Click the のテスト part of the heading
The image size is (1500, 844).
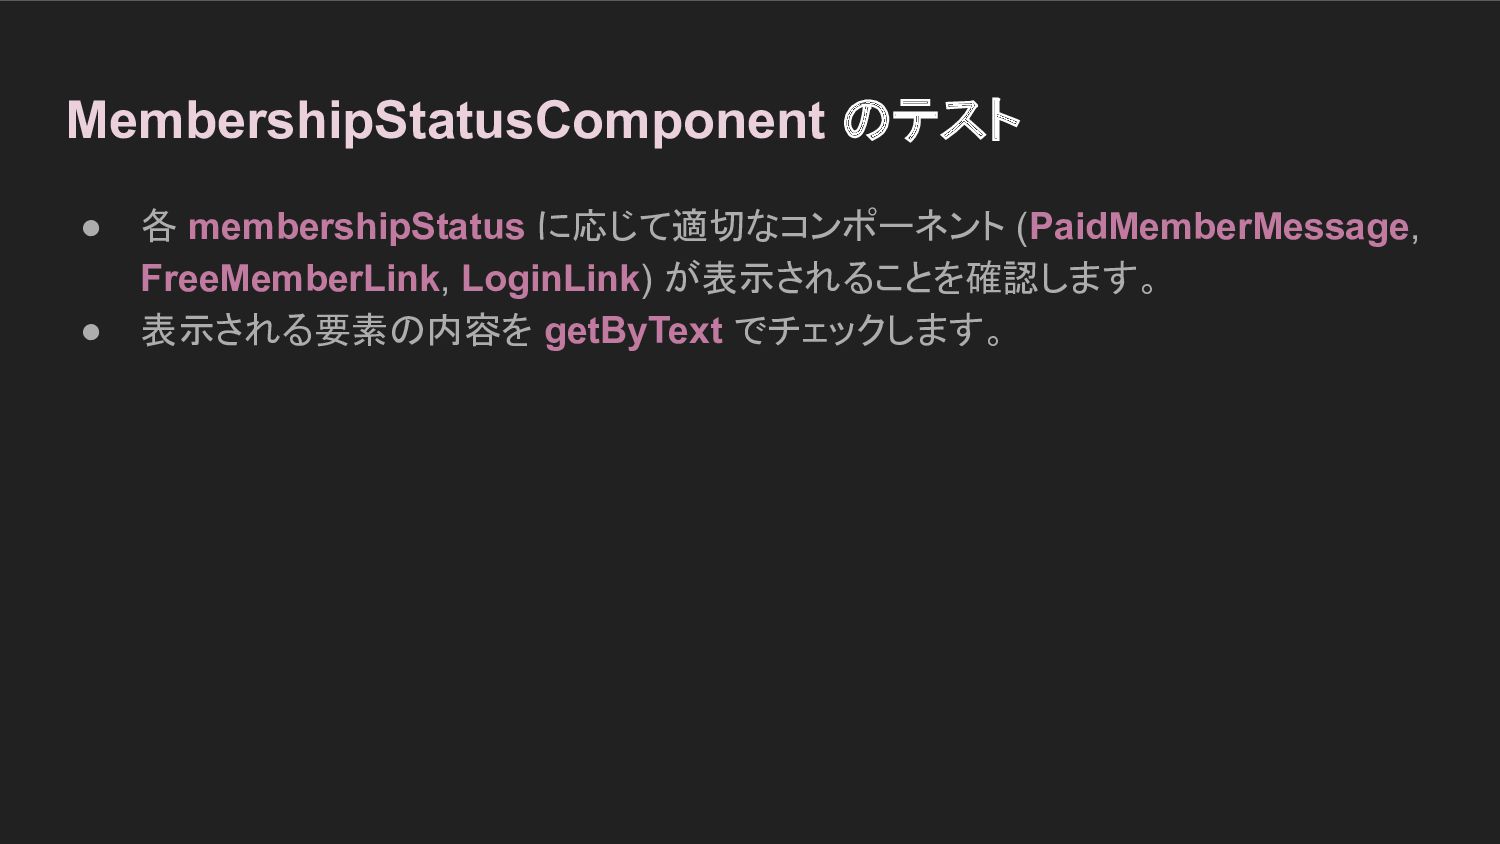[931, 121]
